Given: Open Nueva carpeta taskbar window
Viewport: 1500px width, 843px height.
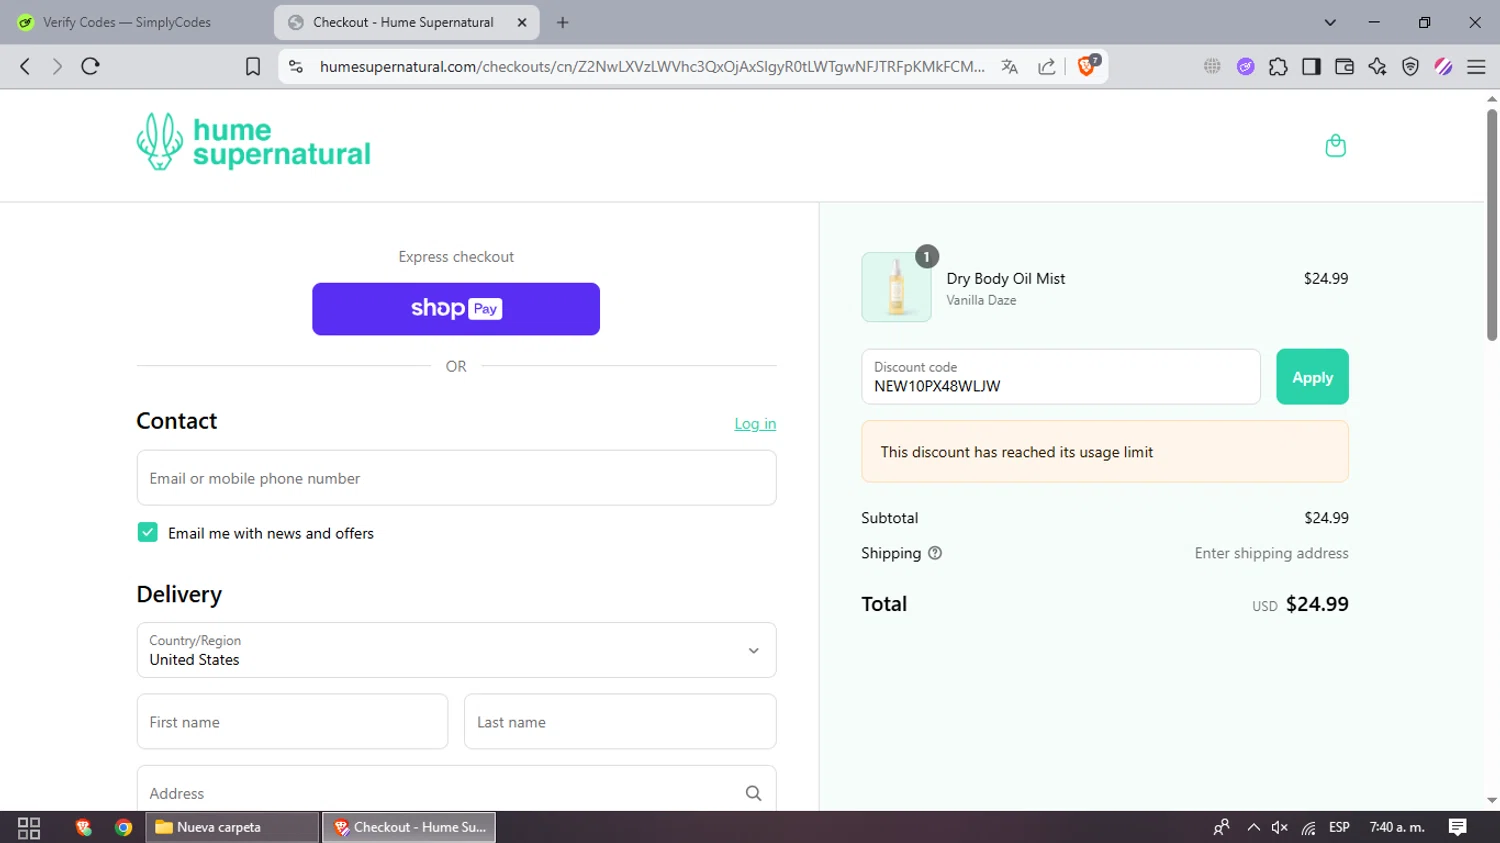Looking at the screenshot, I should point(232,827).
